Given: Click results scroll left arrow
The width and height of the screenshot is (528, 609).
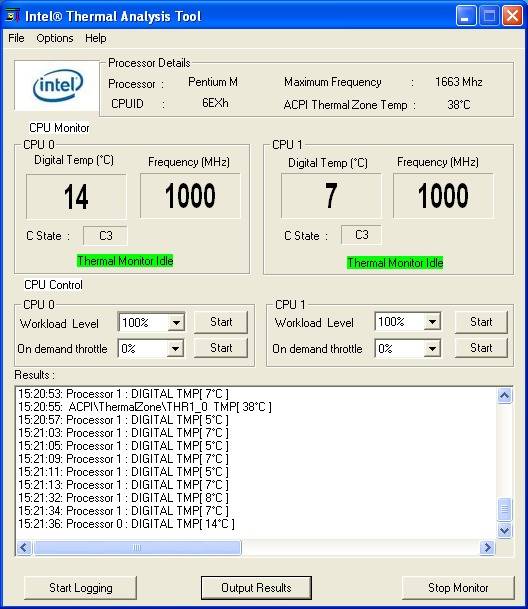Looking at the screenshot, I should pos(24,548).
